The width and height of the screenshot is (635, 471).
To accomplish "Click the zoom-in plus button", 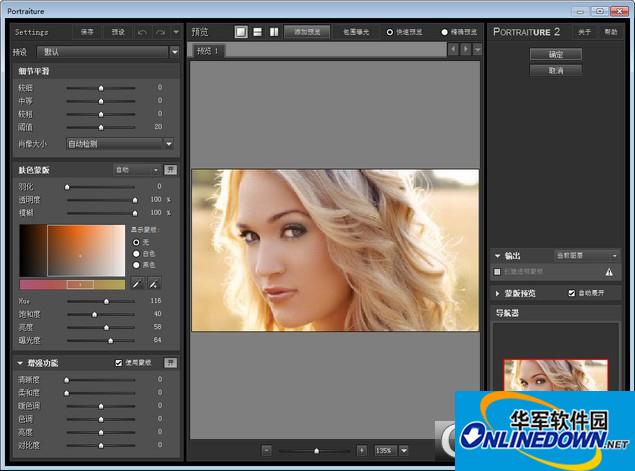I will [361, 451].
